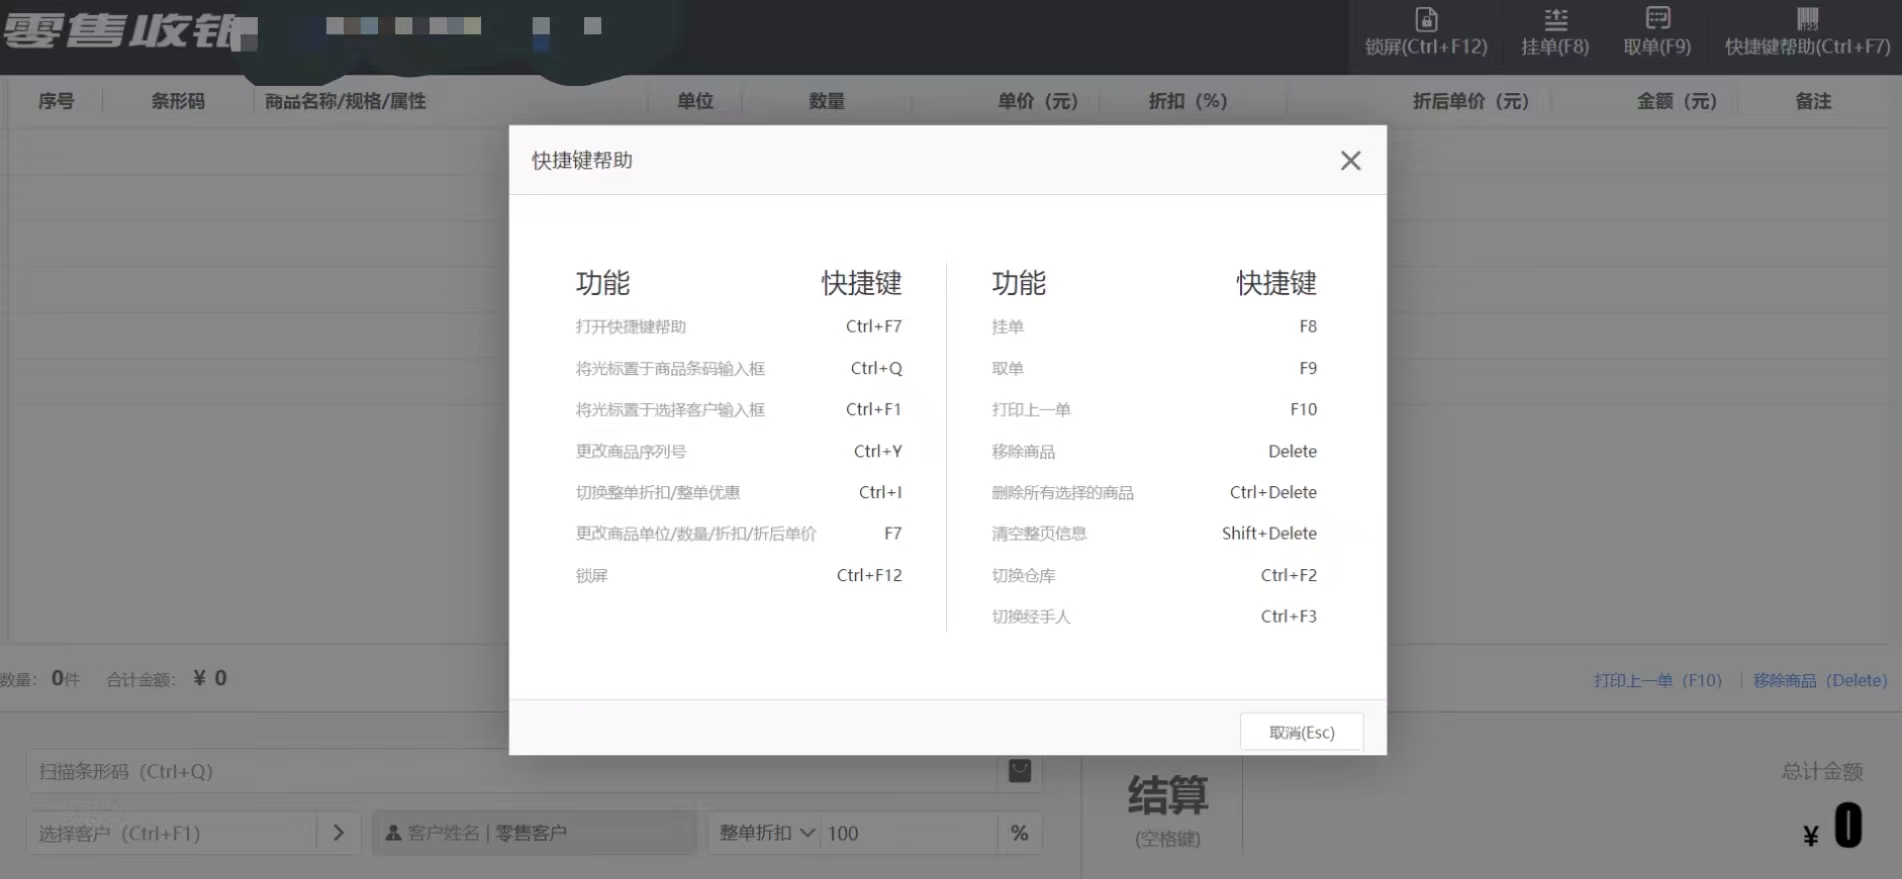
Task: Click the 打印上一单 (F10) link
Action: coord(1657,680)
